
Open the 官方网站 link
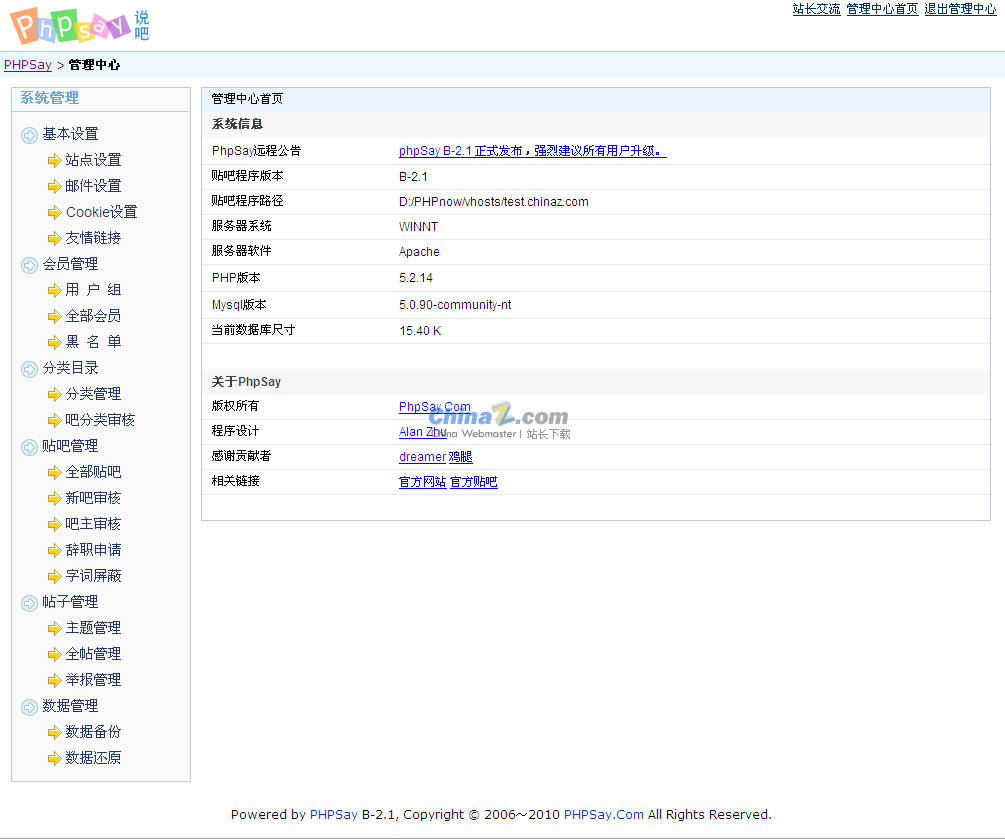[422, 482]
